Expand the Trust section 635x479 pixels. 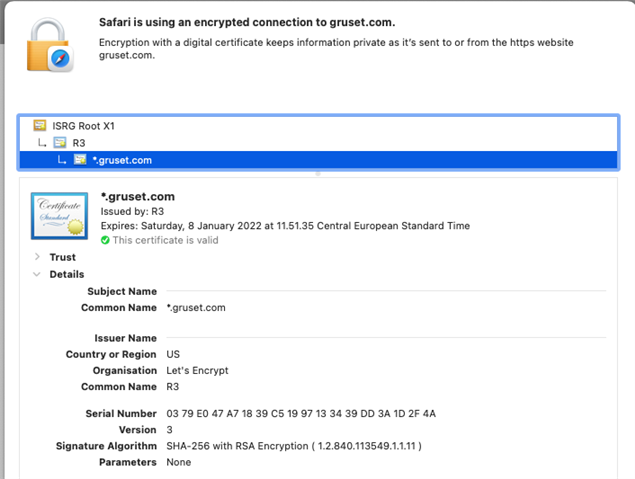37,257
